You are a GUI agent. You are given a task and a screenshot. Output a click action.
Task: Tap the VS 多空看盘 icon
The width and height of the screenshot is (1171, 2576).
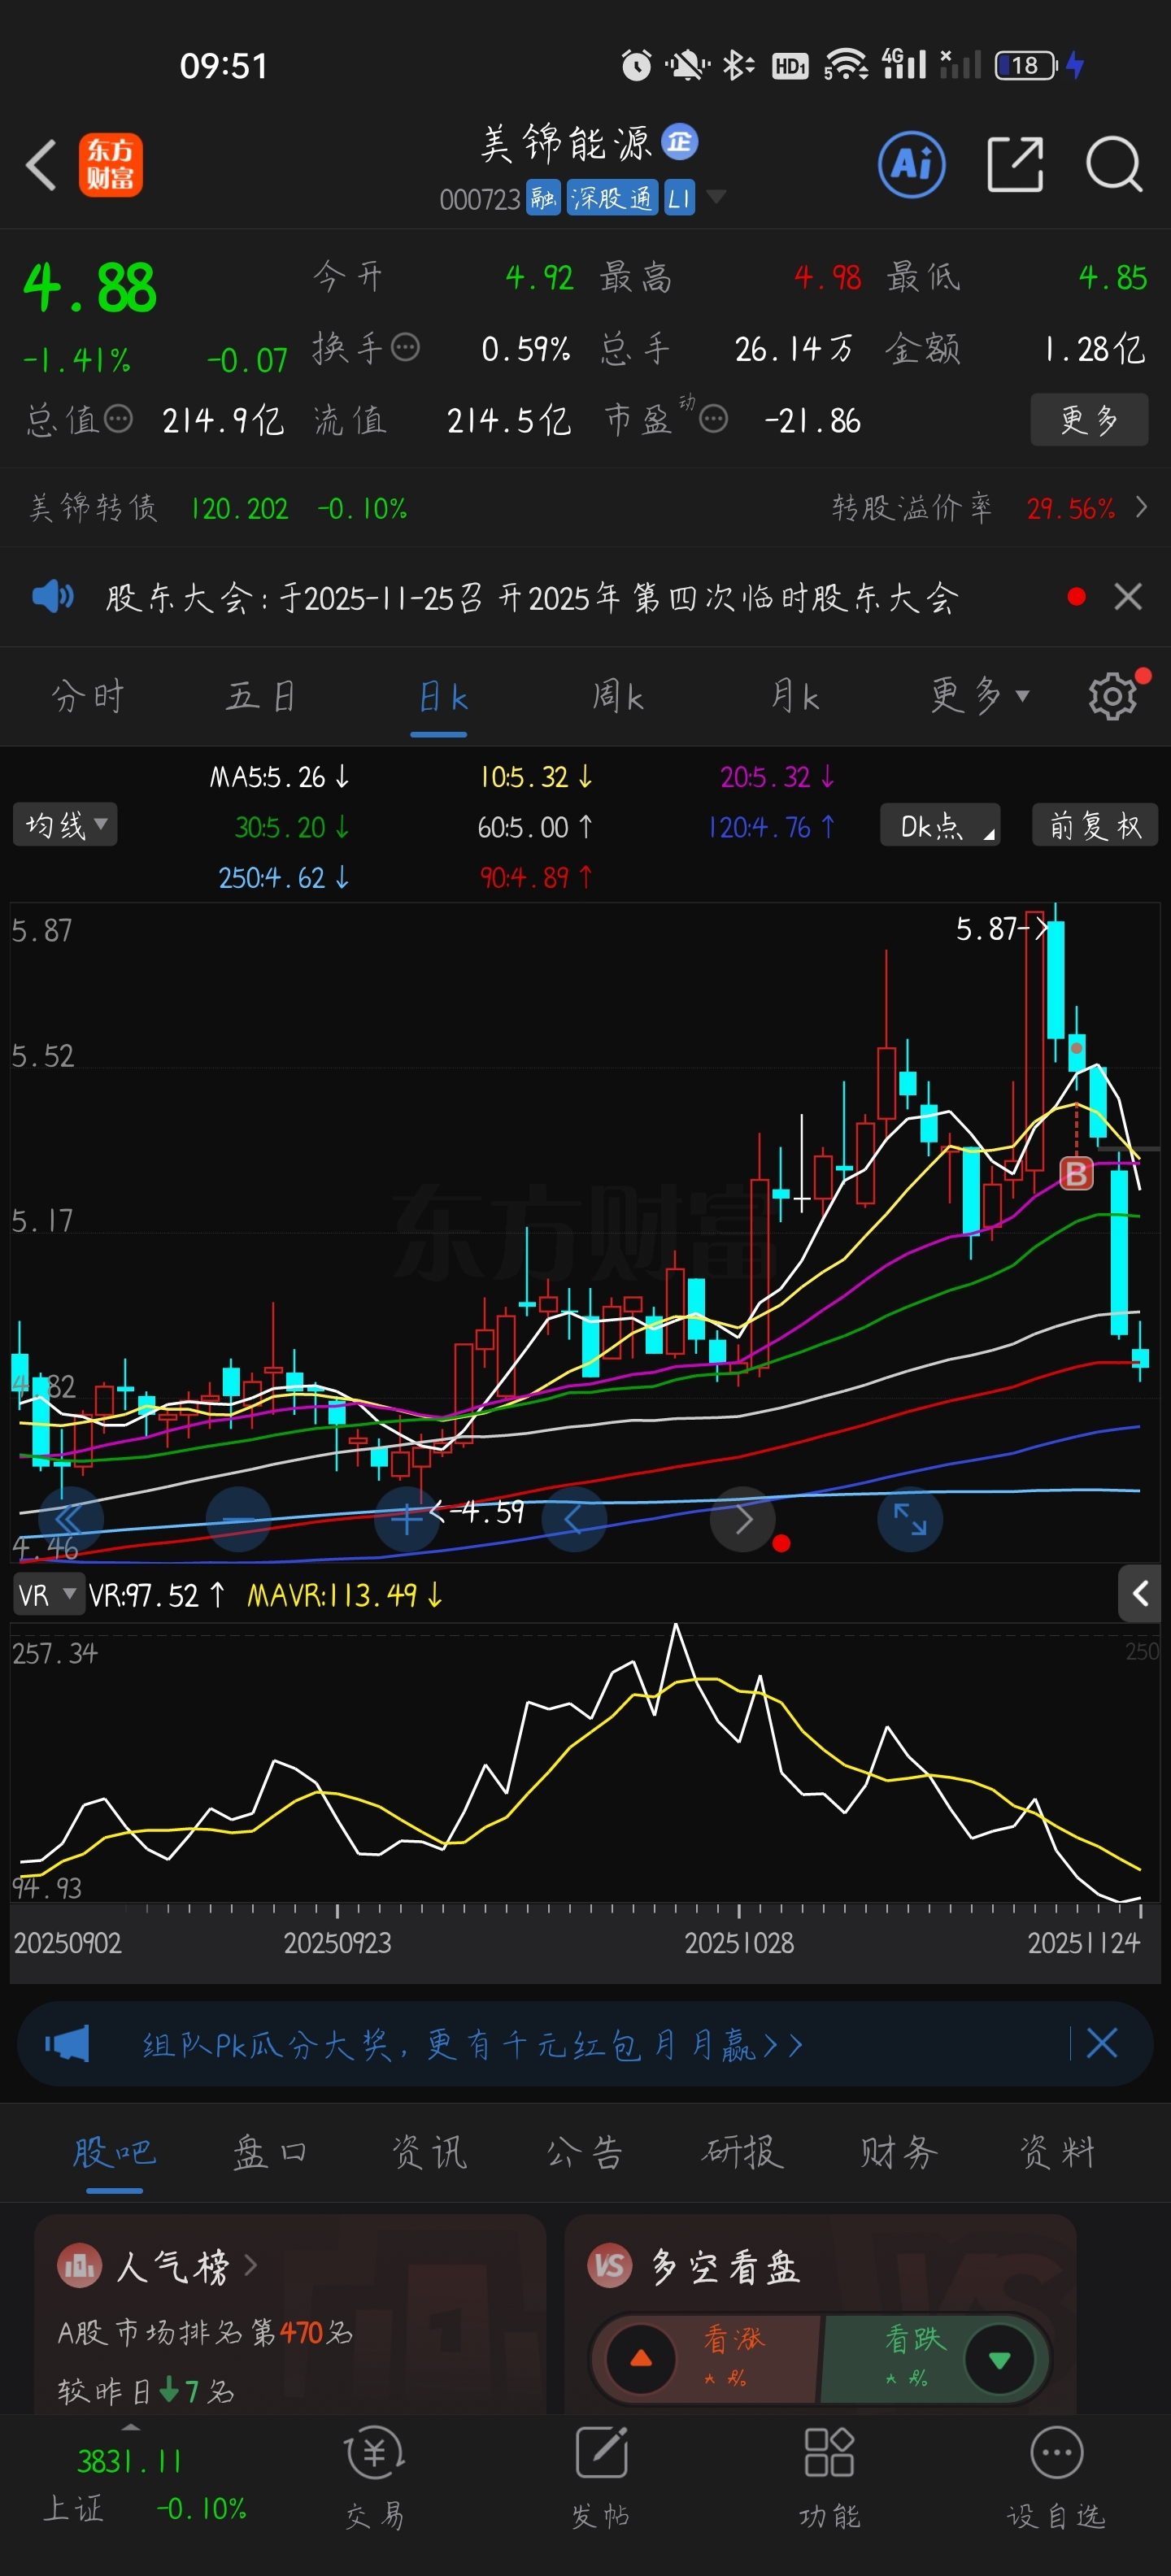pyautogui.click(x=610, y=2266)
